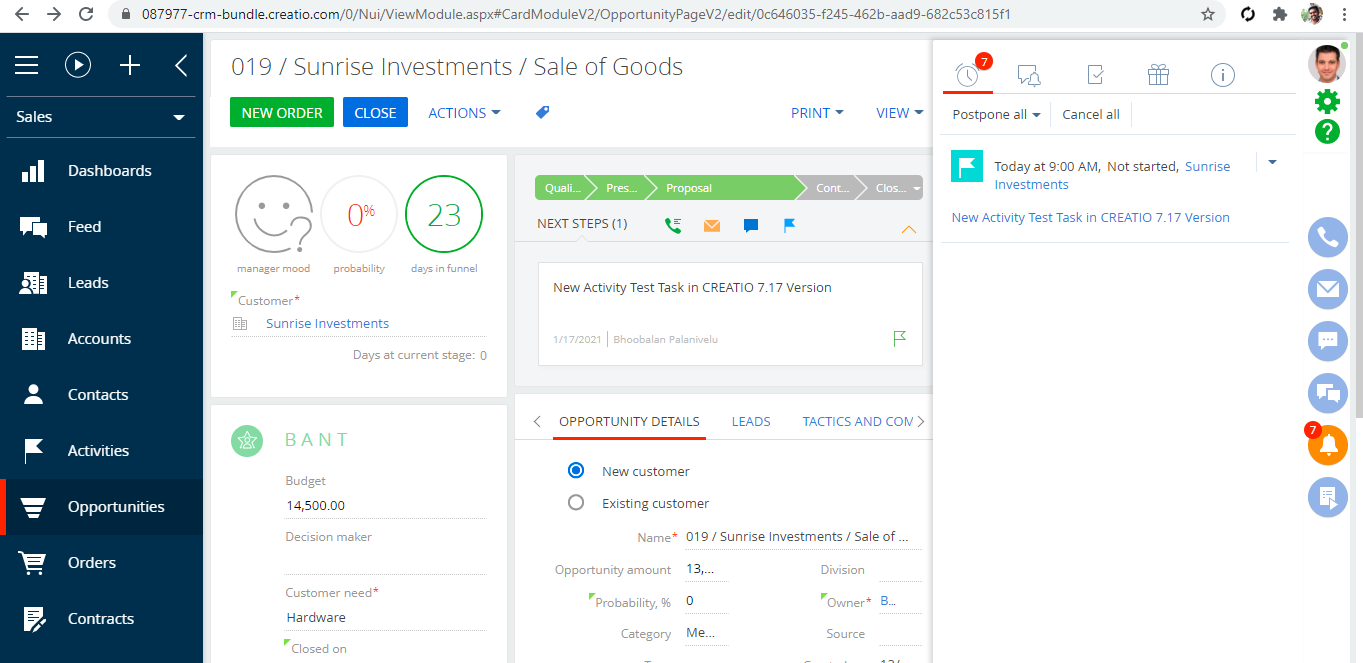Open Orders section
Viewport: 1363px width, 663px height.
pos(102,563)
